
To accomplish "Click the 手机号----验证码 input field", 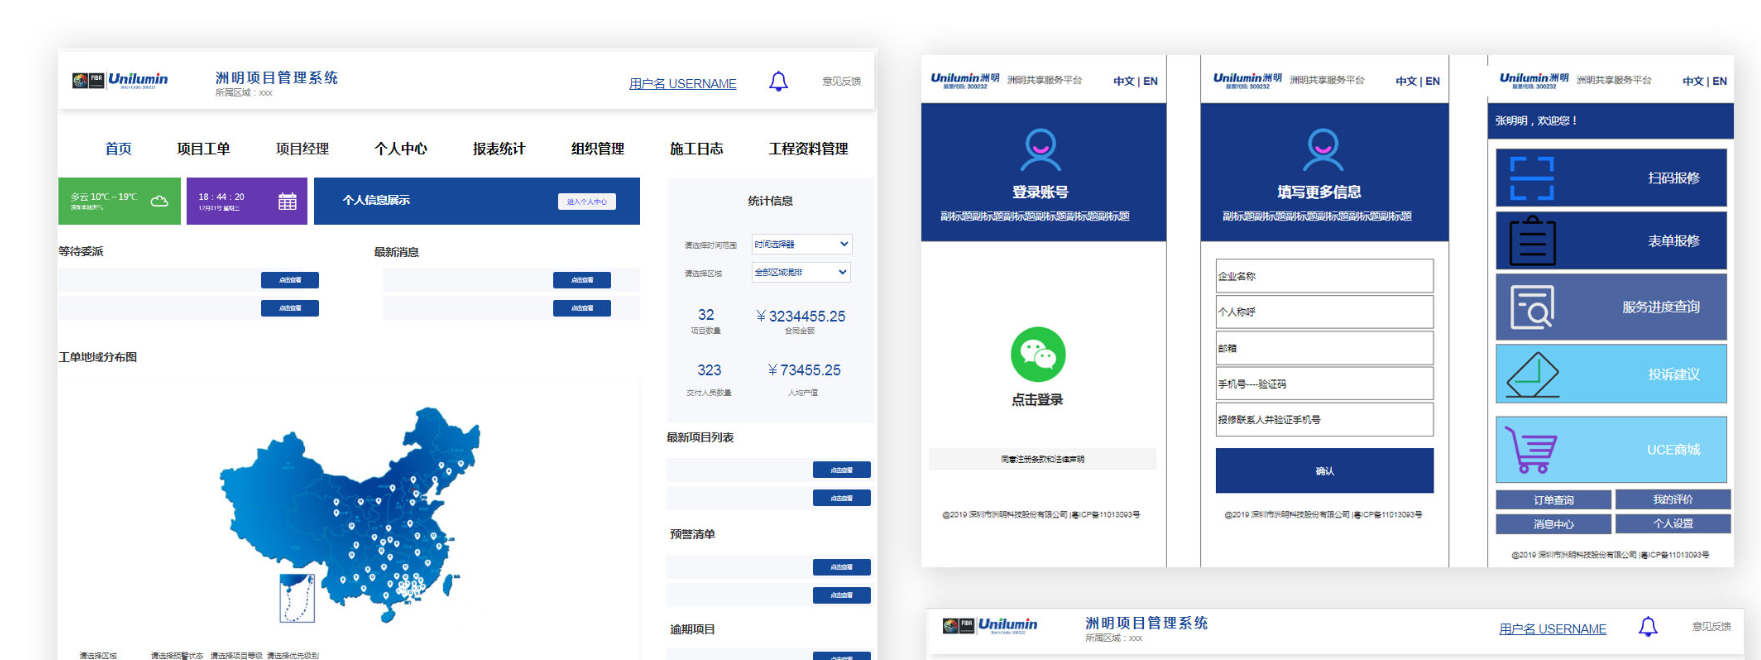I will tap(1325, 384).
